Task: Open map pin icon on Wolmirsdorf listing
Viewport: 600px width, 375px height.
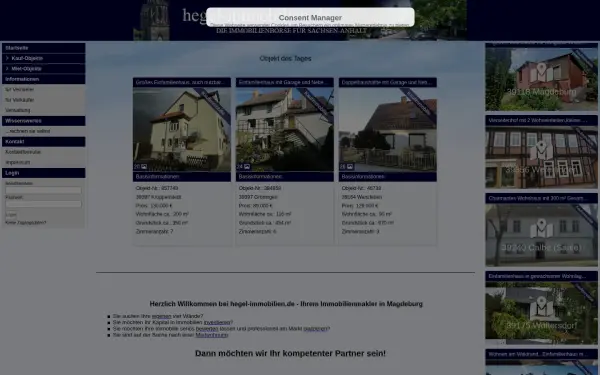Action: [541, 306]
